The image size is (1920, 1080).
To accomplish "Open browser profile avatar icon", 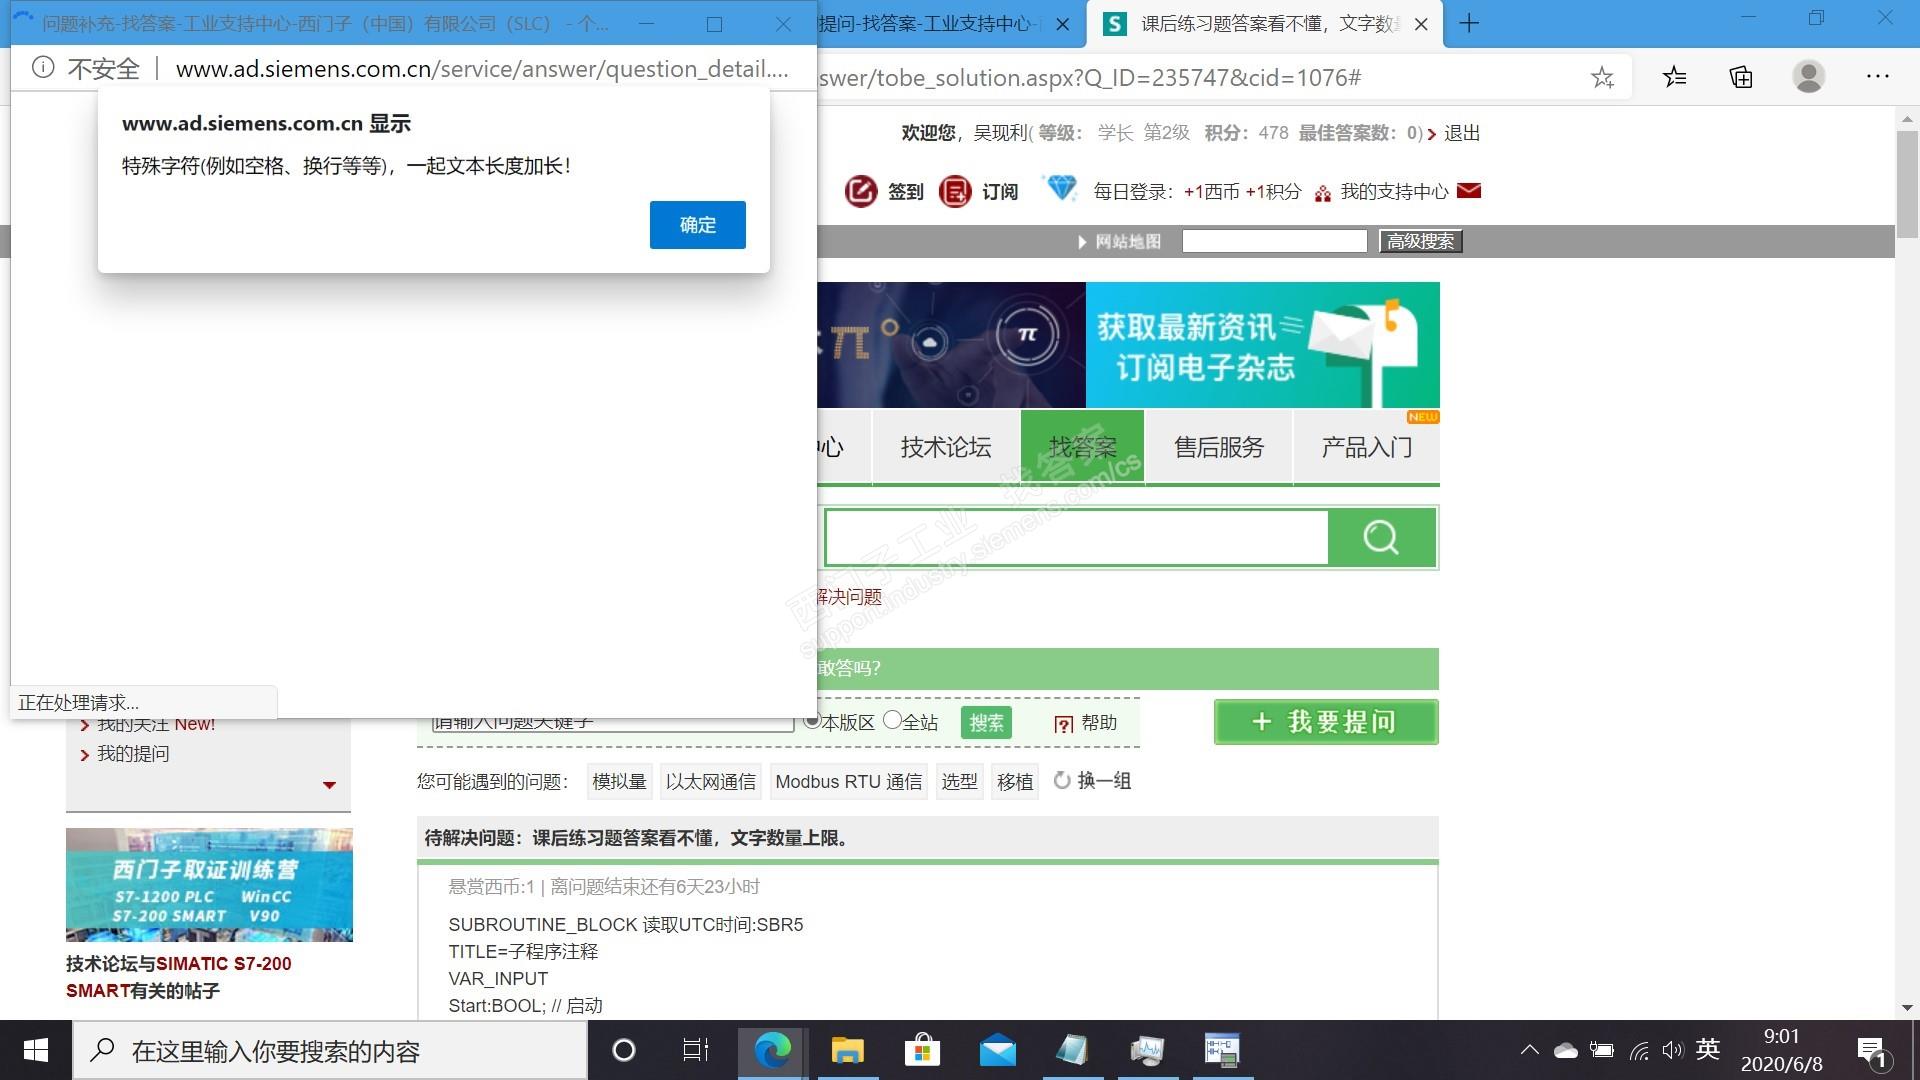I will 1808,77.
